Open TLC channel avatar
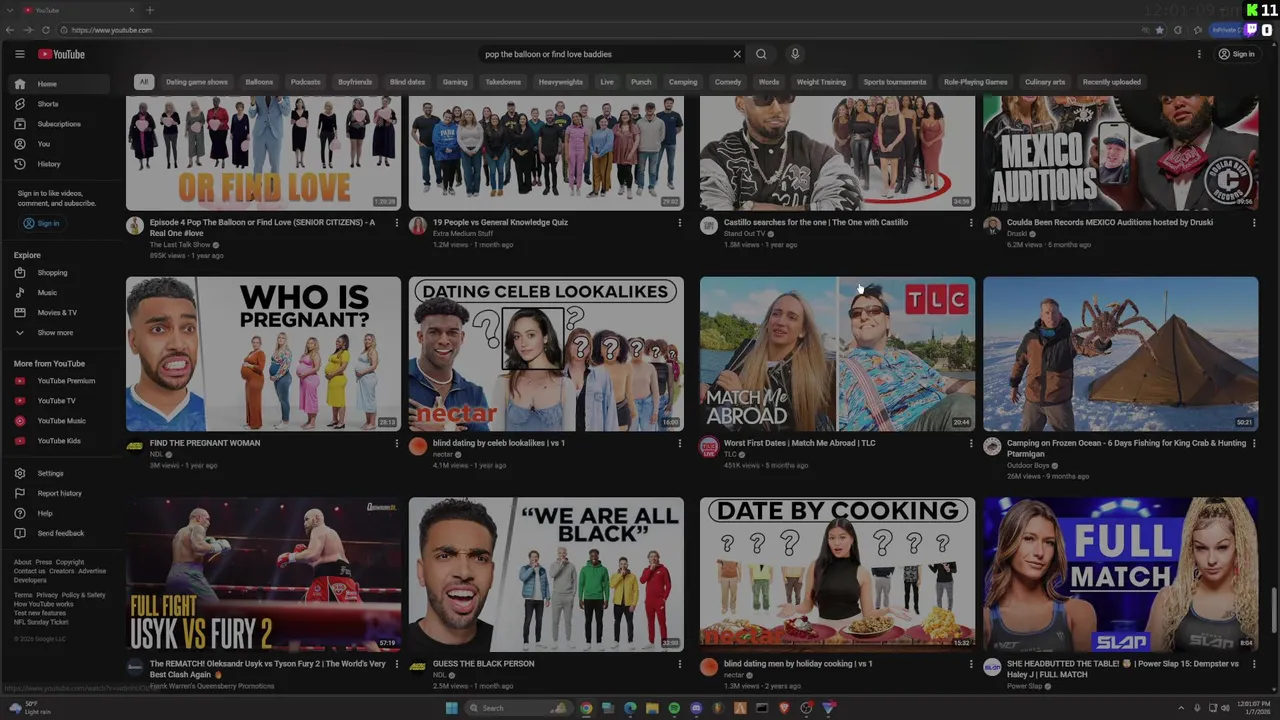This screenshot has width=1280, height=720. click(x=709, y=446)
